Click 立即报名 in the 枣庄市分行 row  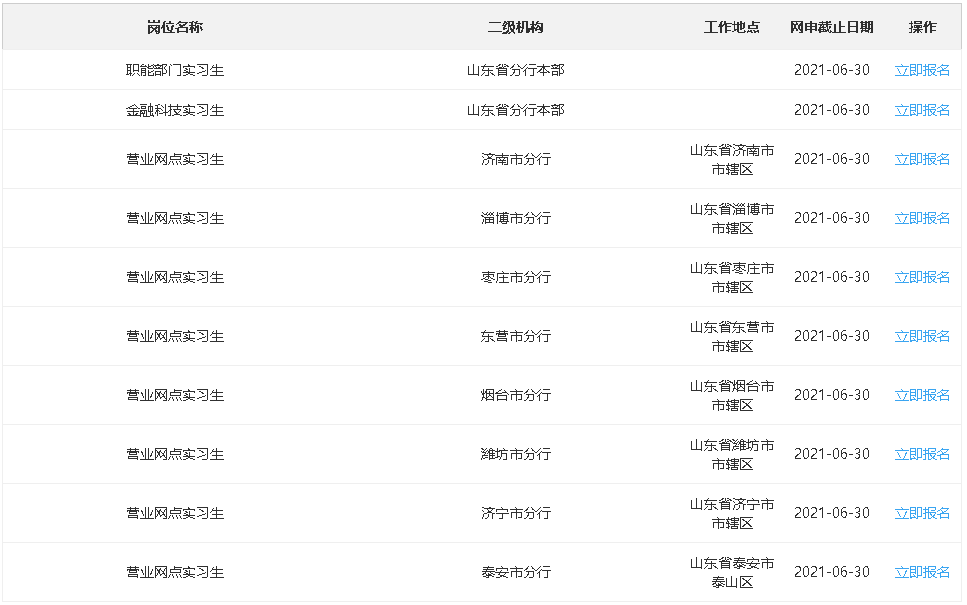[x=922, y=277]
